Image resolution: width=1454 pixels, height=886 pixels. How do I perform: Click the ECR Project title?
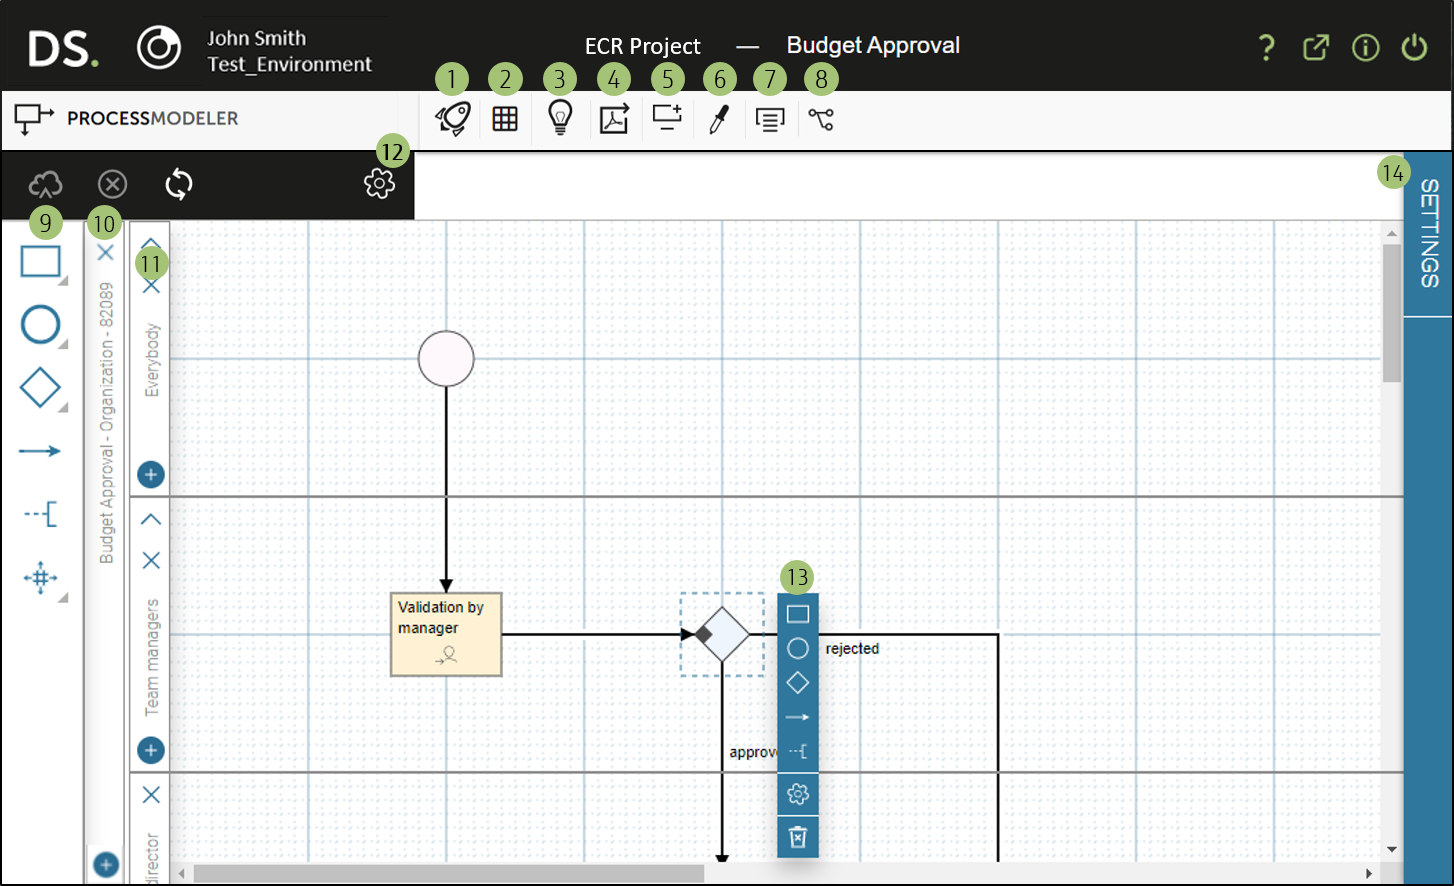[x=643, y=46]
